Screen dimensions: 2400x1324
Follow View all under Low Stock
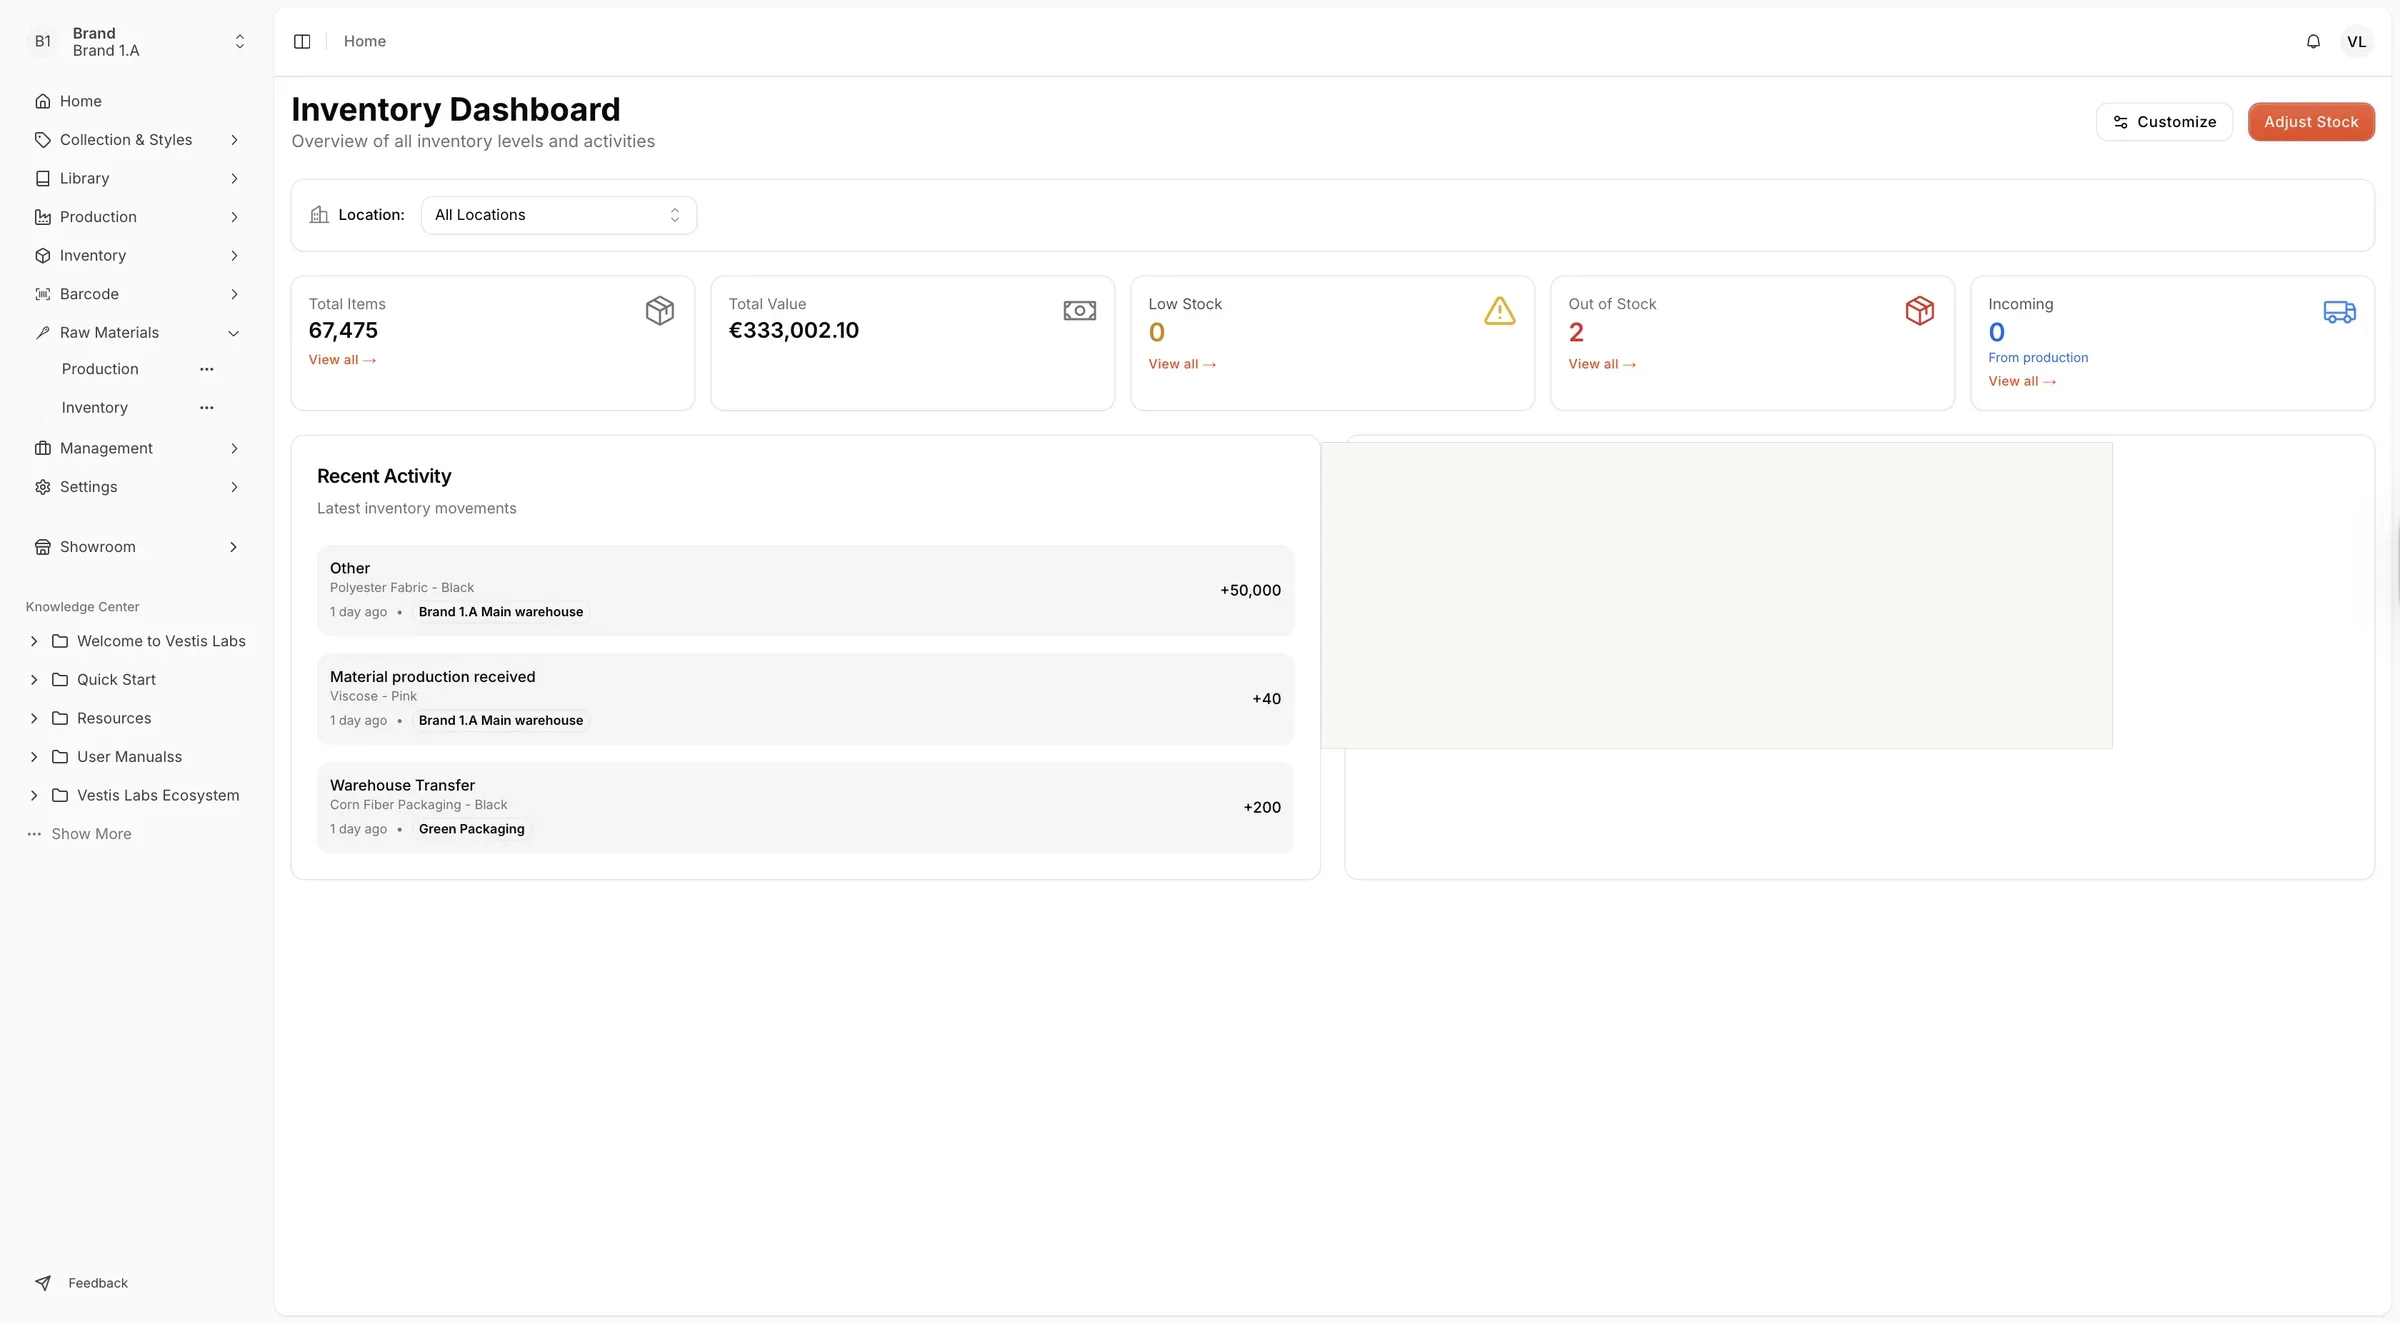1182,364
